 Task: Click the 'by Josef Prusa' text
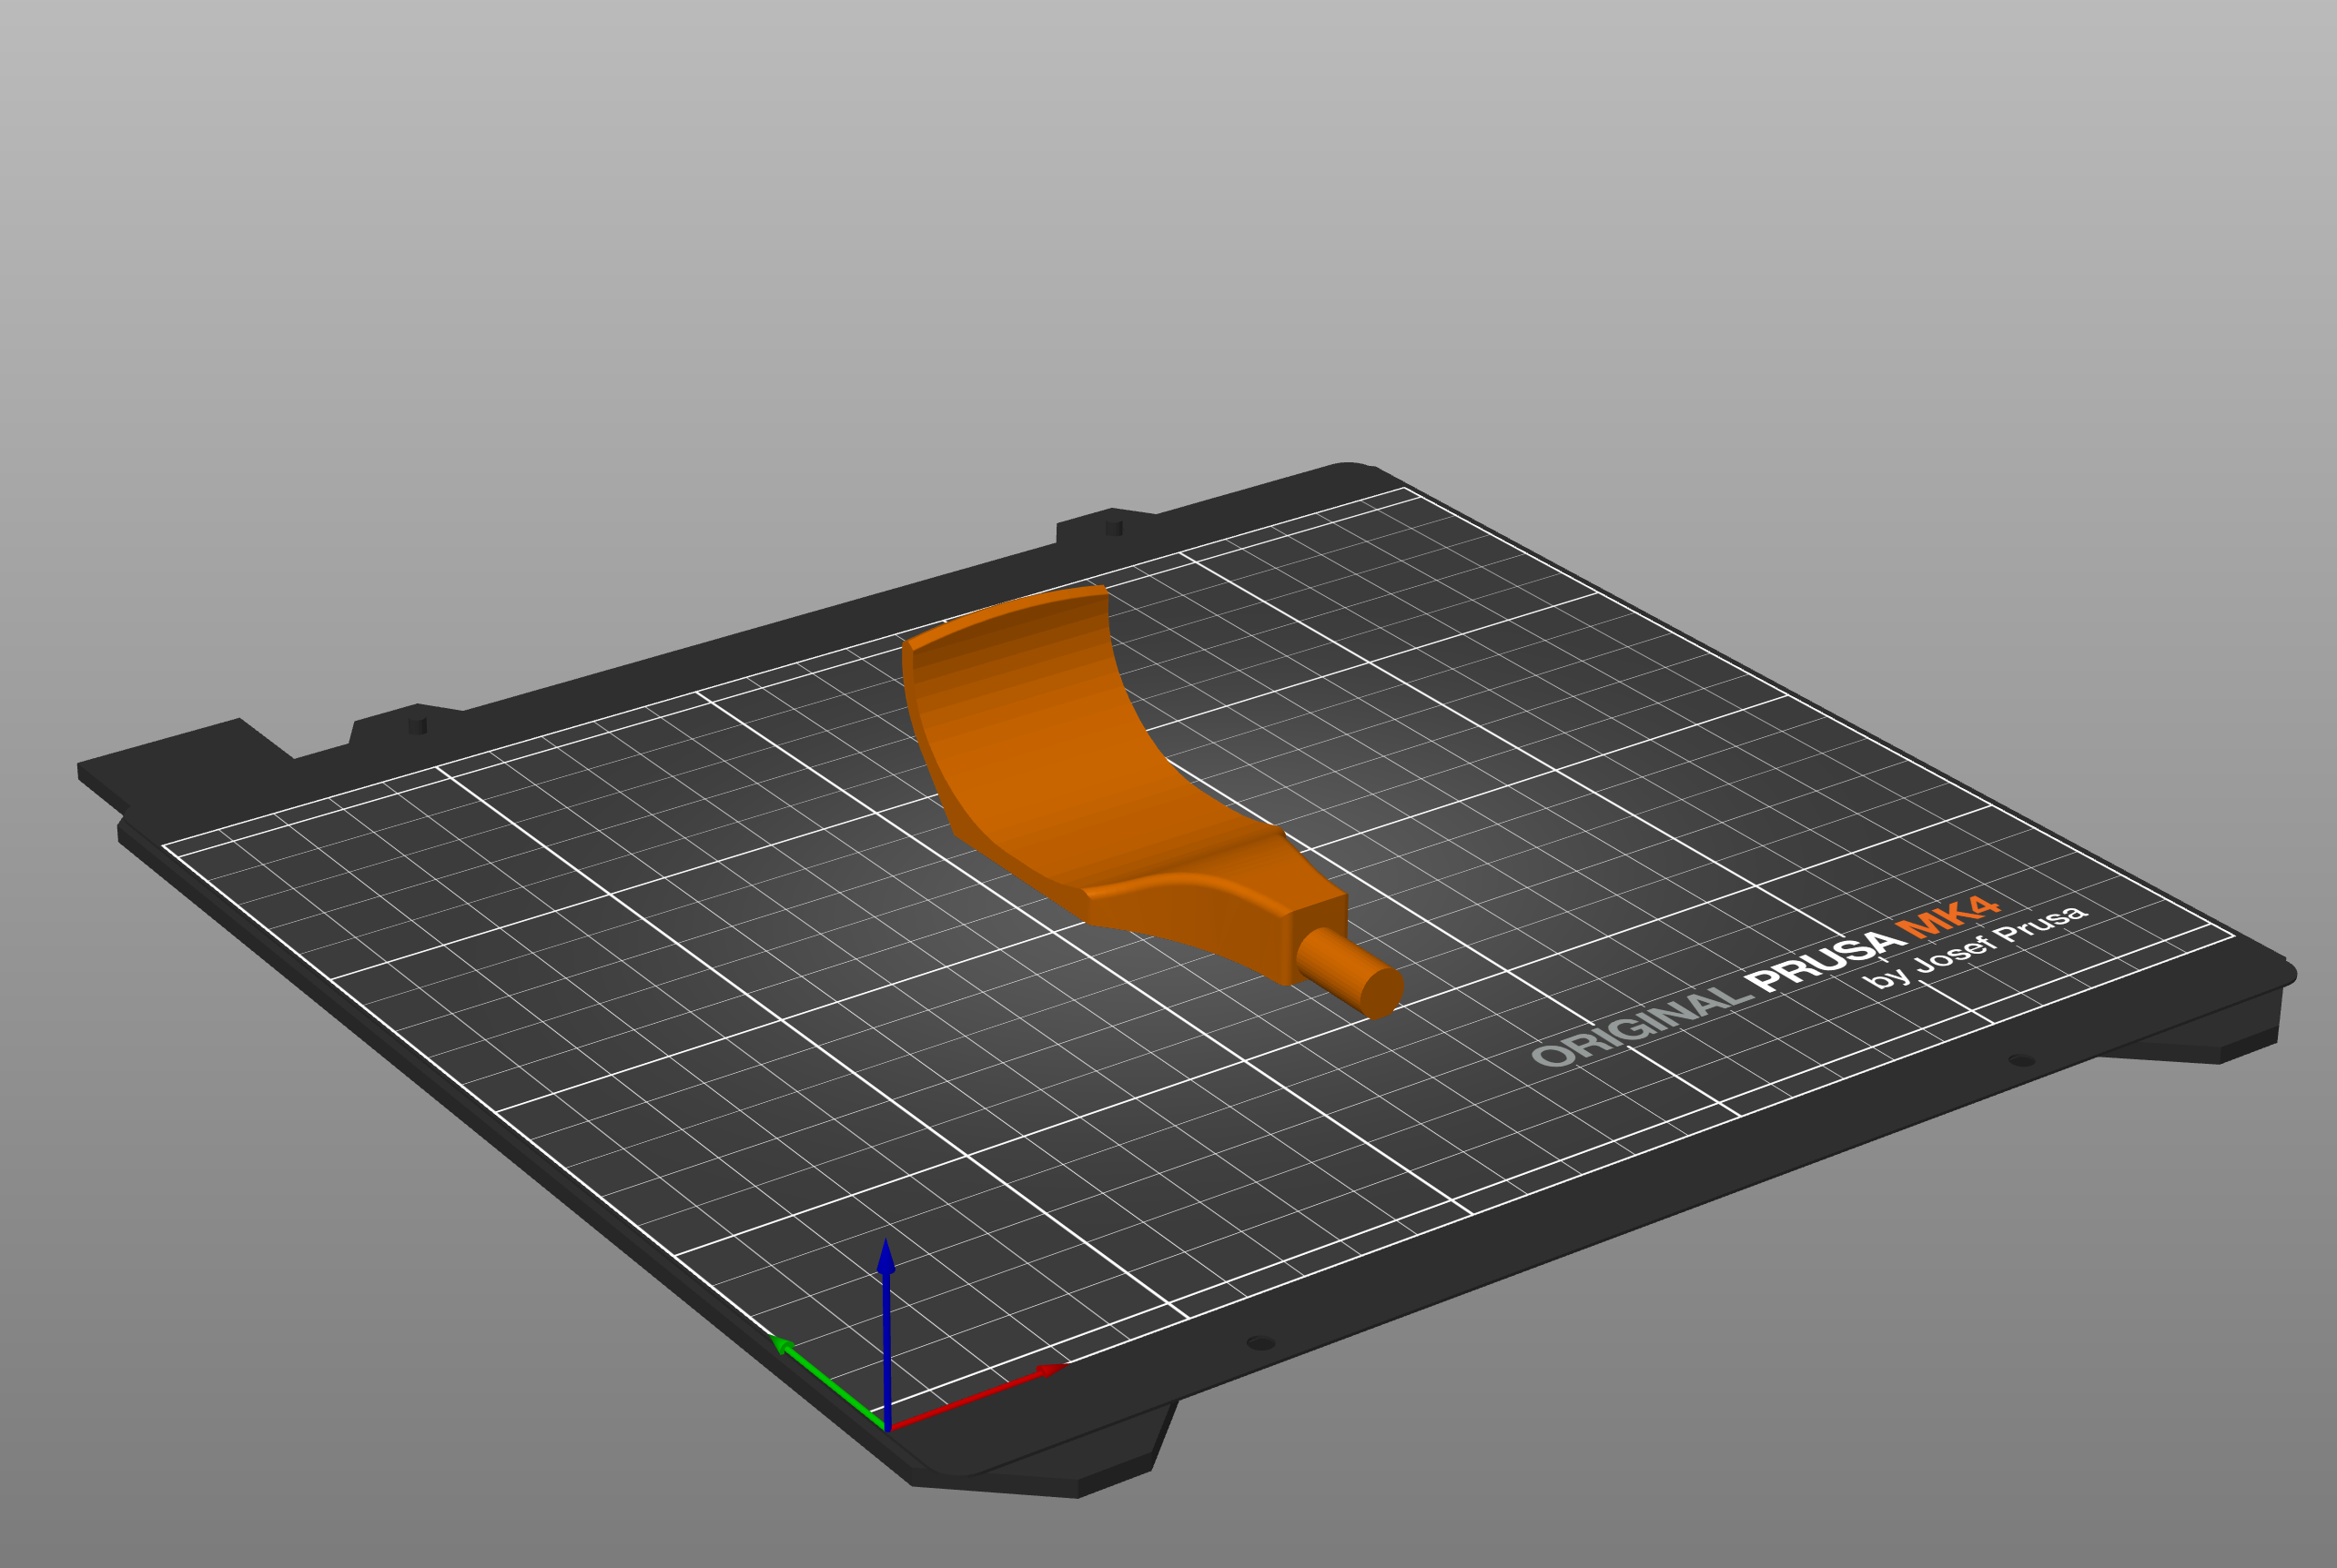[x=1975, y=947]
